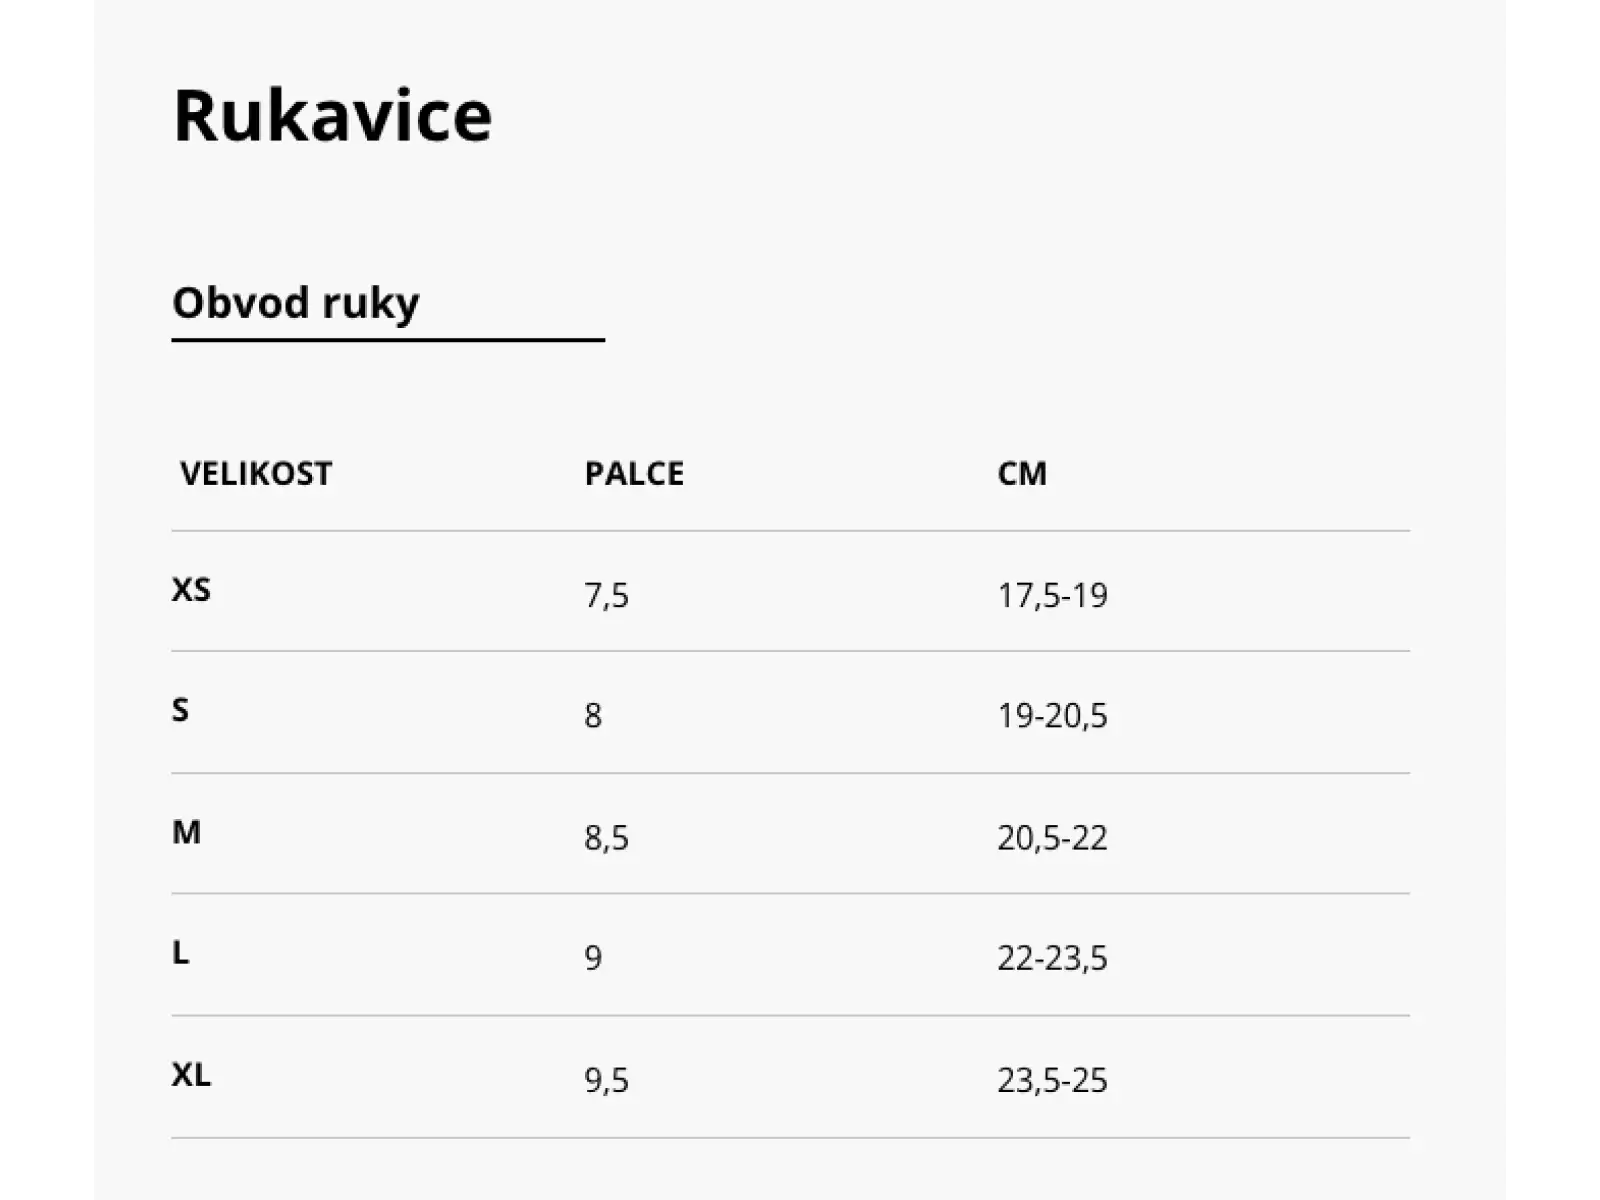Click the 7,5 inches value

[606, 596]
